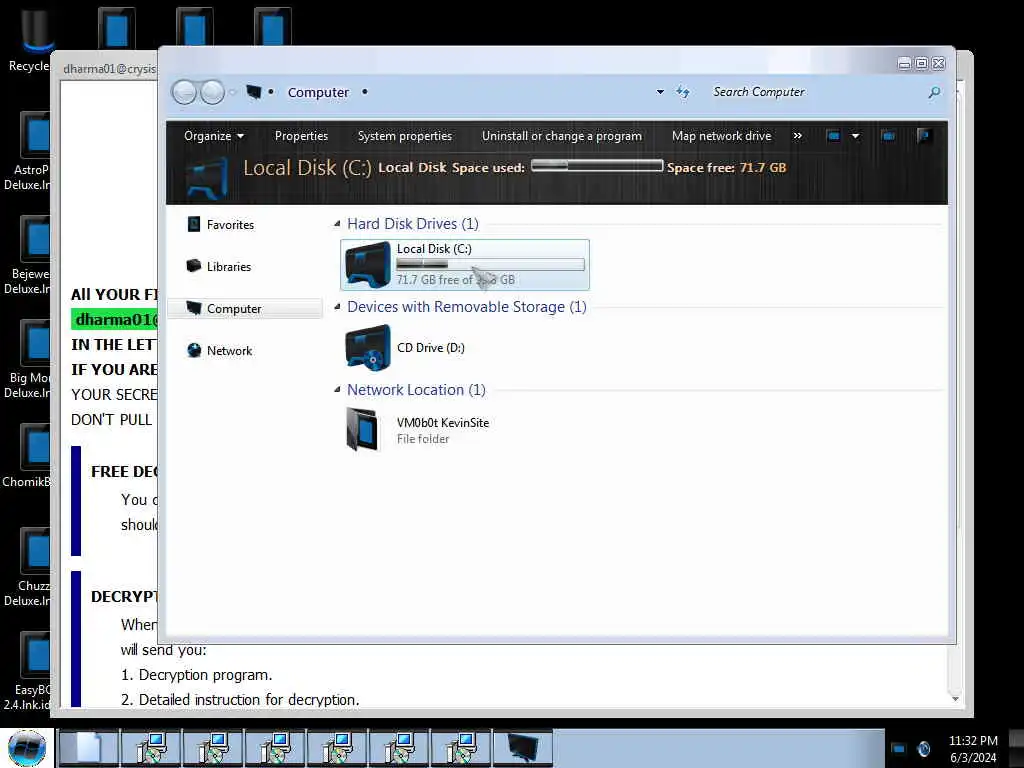Click the search magnifier icon
The width and height of the screenshot is (1024, 768).
935,93
